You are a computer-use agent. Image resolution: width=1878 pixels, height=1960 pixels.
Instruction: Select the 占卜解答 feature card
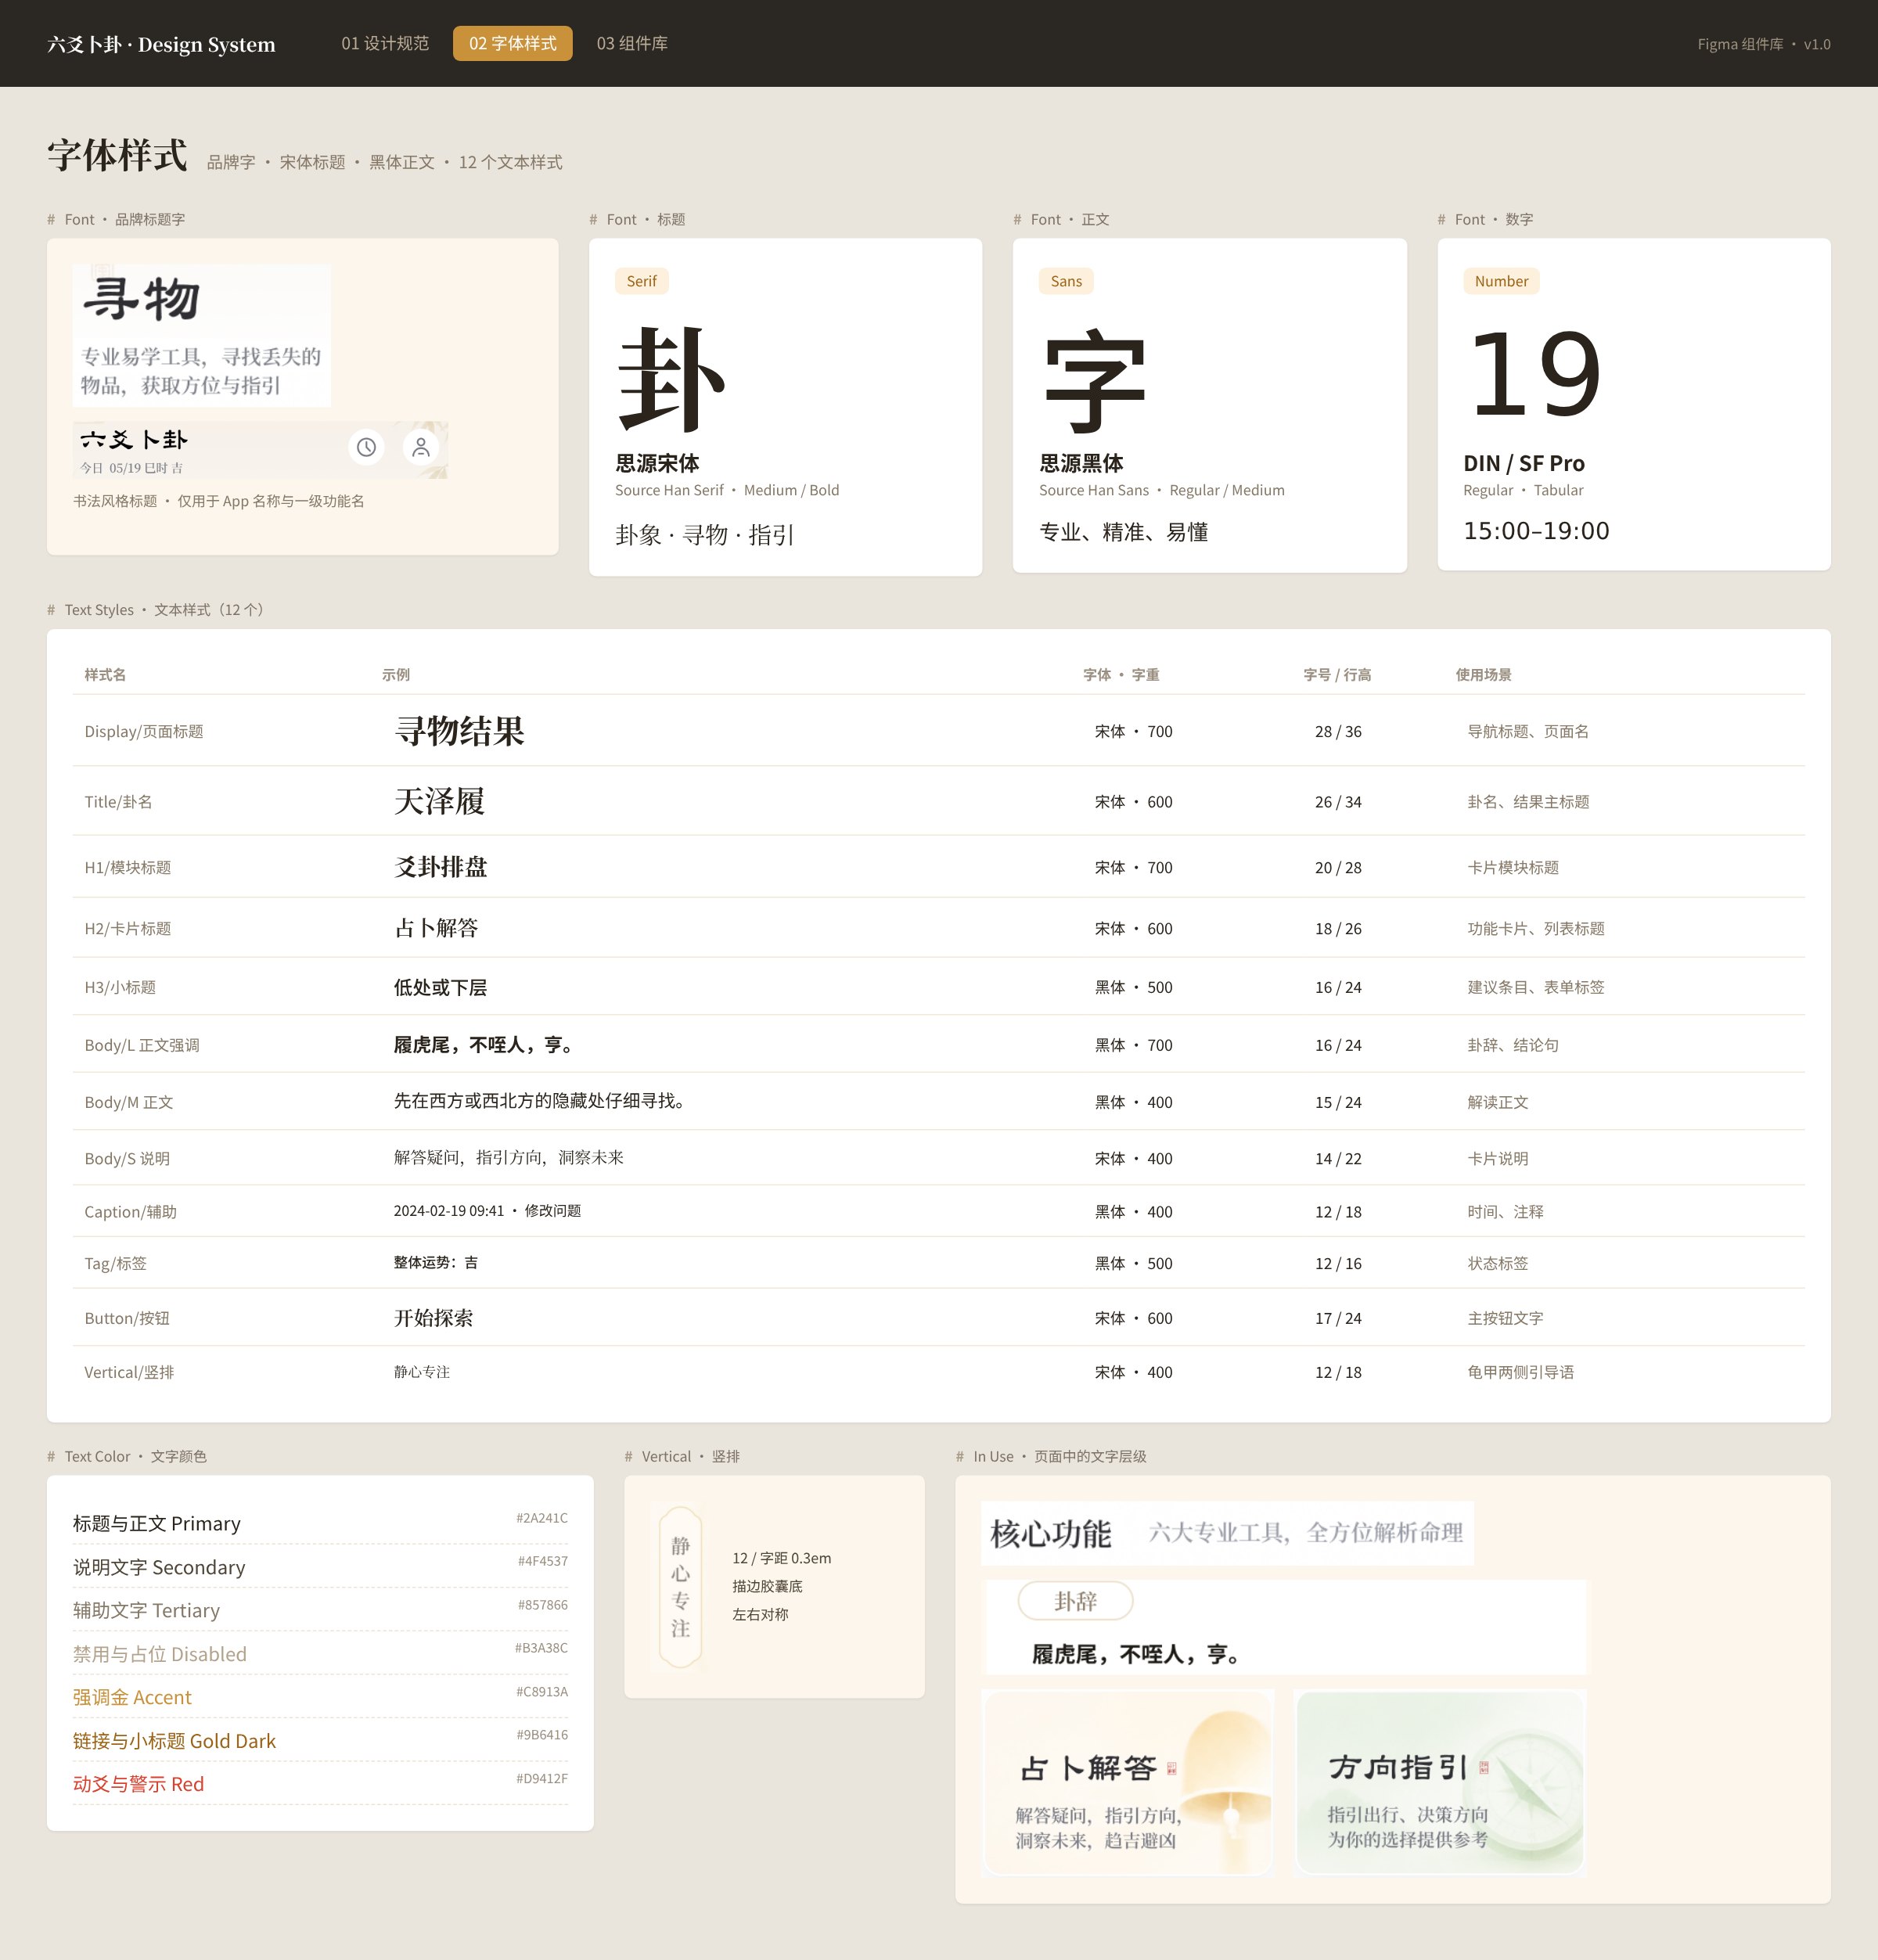point(1129,1782)
